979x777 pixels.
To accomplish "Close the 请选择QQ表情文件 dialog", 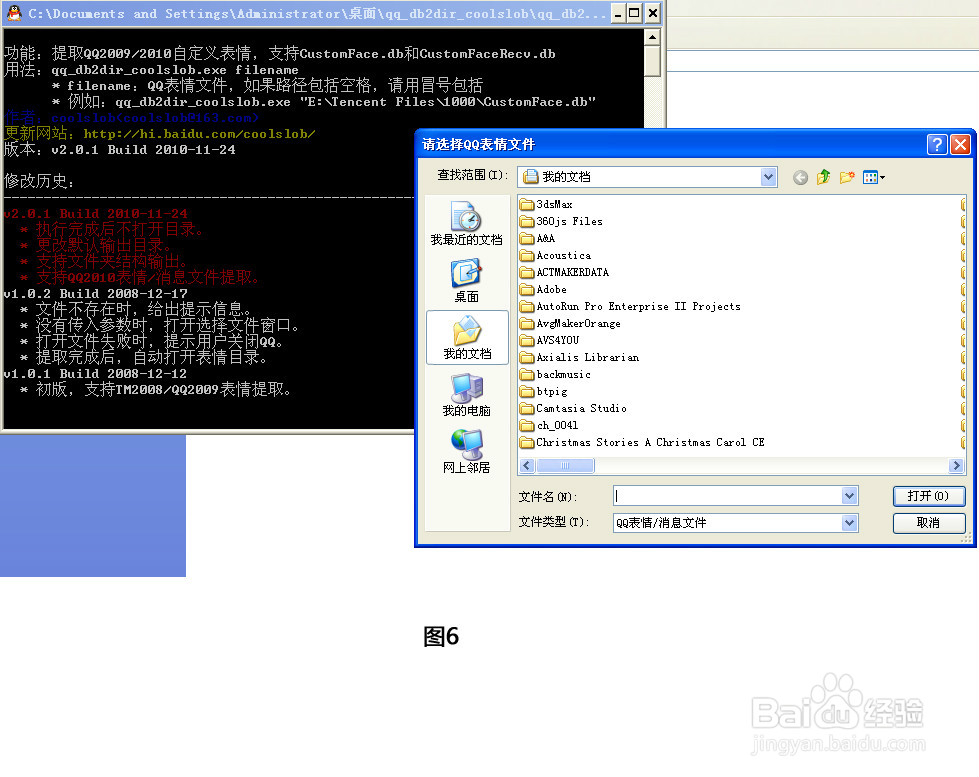I will pos(960,144).
